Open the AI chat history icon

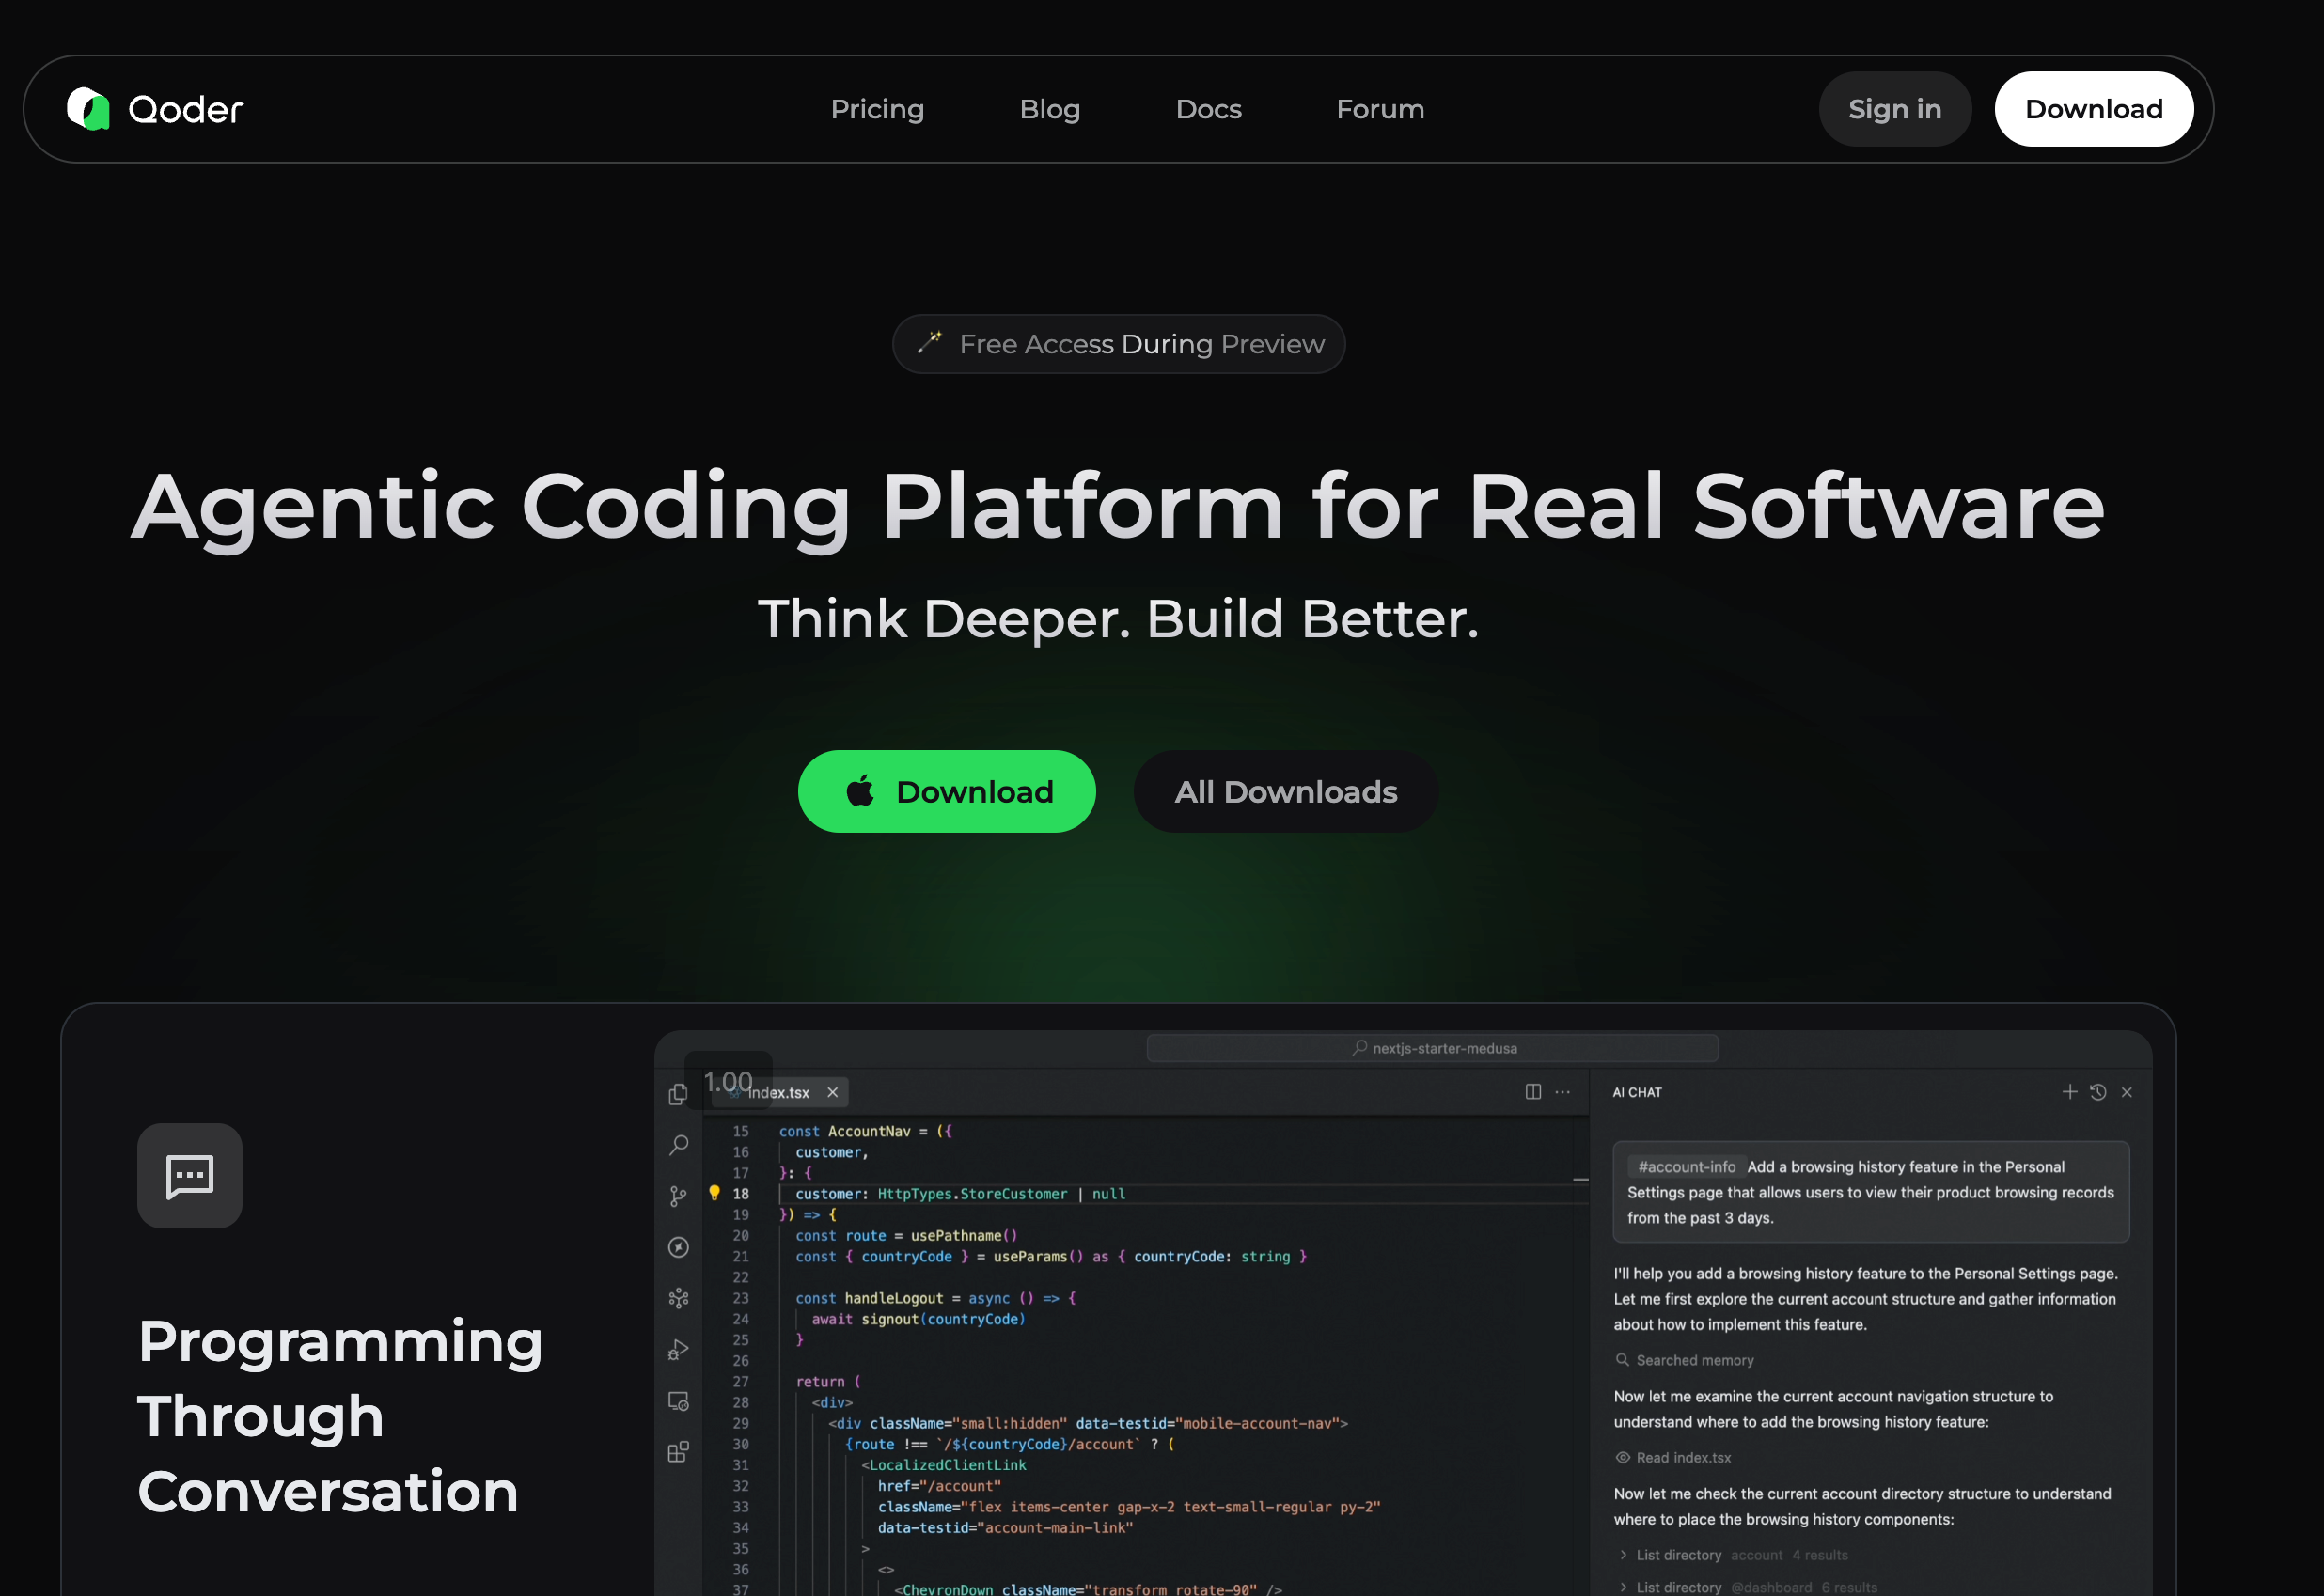point(2098,1092)
